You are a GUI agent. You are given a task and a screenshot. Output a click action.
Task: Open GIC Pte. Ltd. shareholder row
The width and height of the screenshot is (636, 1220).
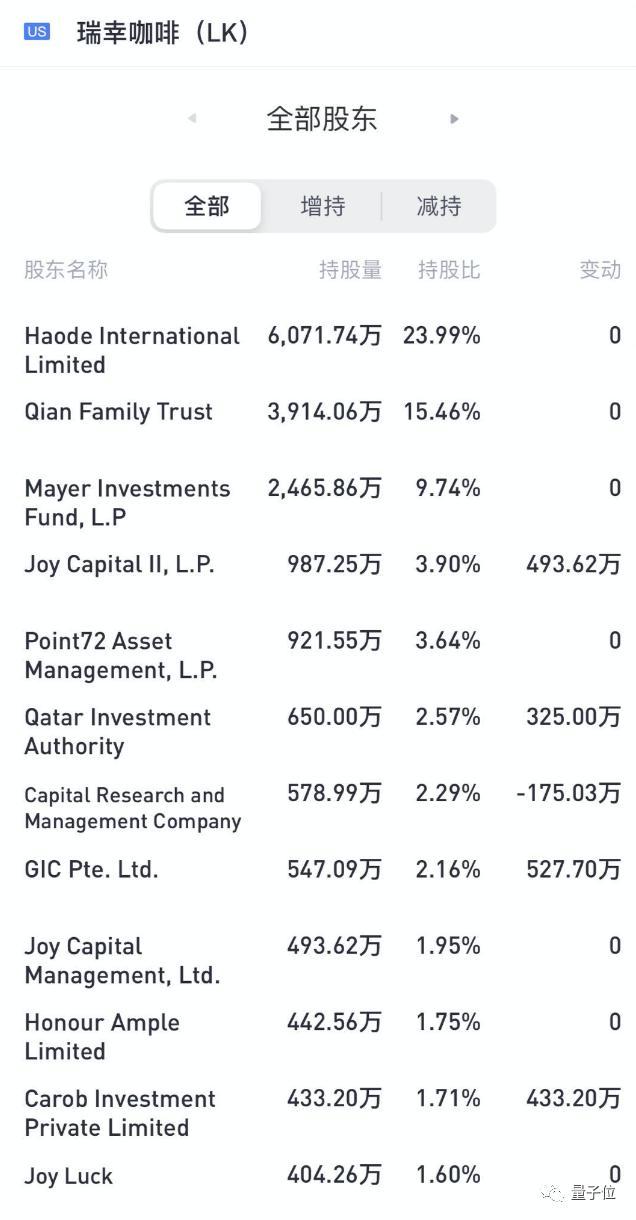(92, 870)
